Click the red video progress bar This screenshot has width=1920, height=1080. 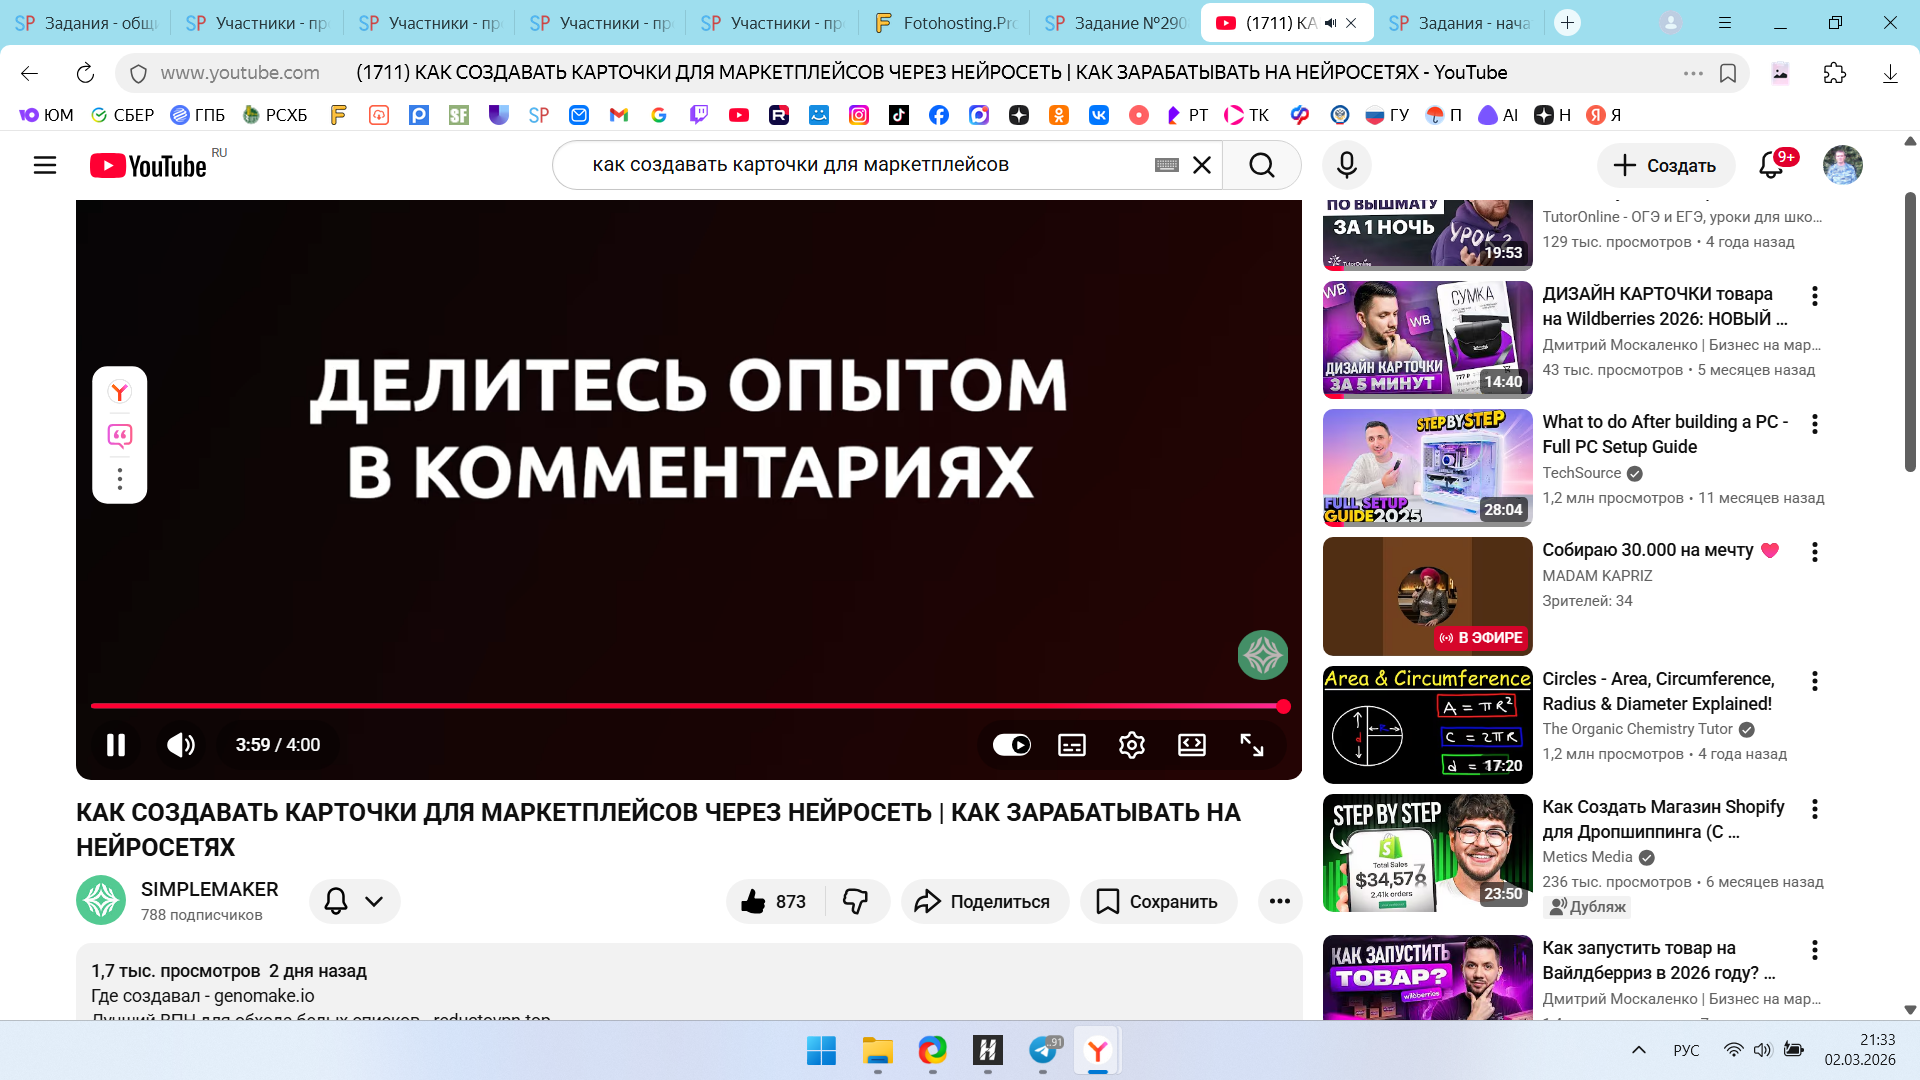coord(686,706)
